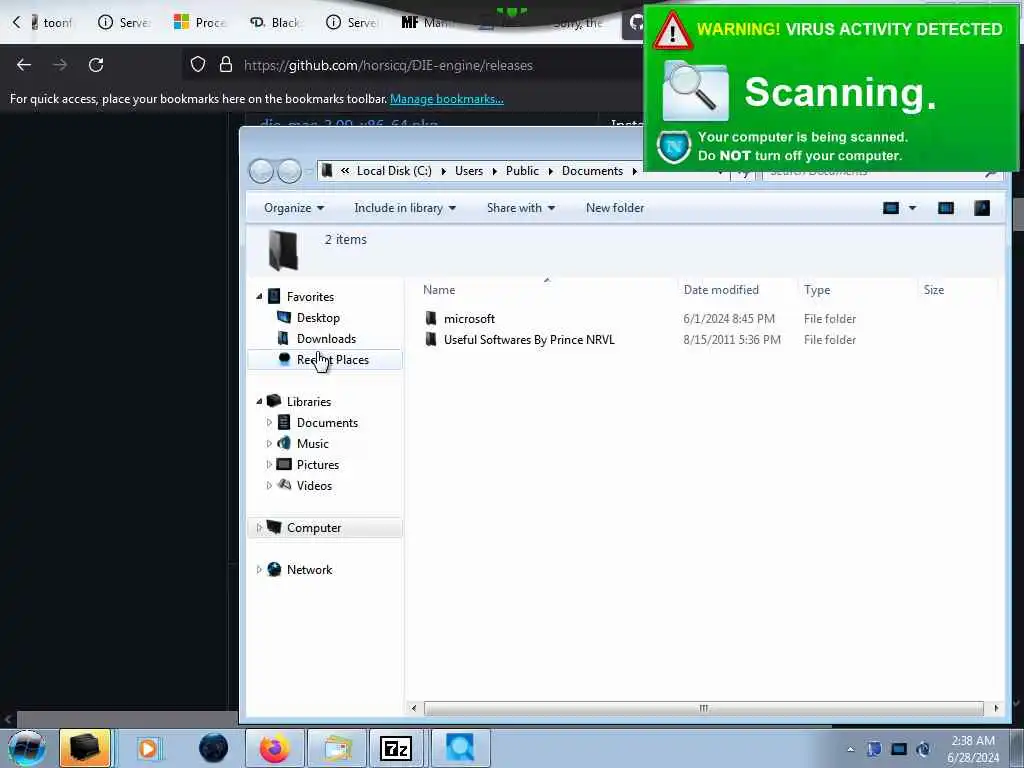Image resolution: width=1024 pixels, height=768 pixels.
Task: Open the media player taskbar icon
Action: click(148, 748)
